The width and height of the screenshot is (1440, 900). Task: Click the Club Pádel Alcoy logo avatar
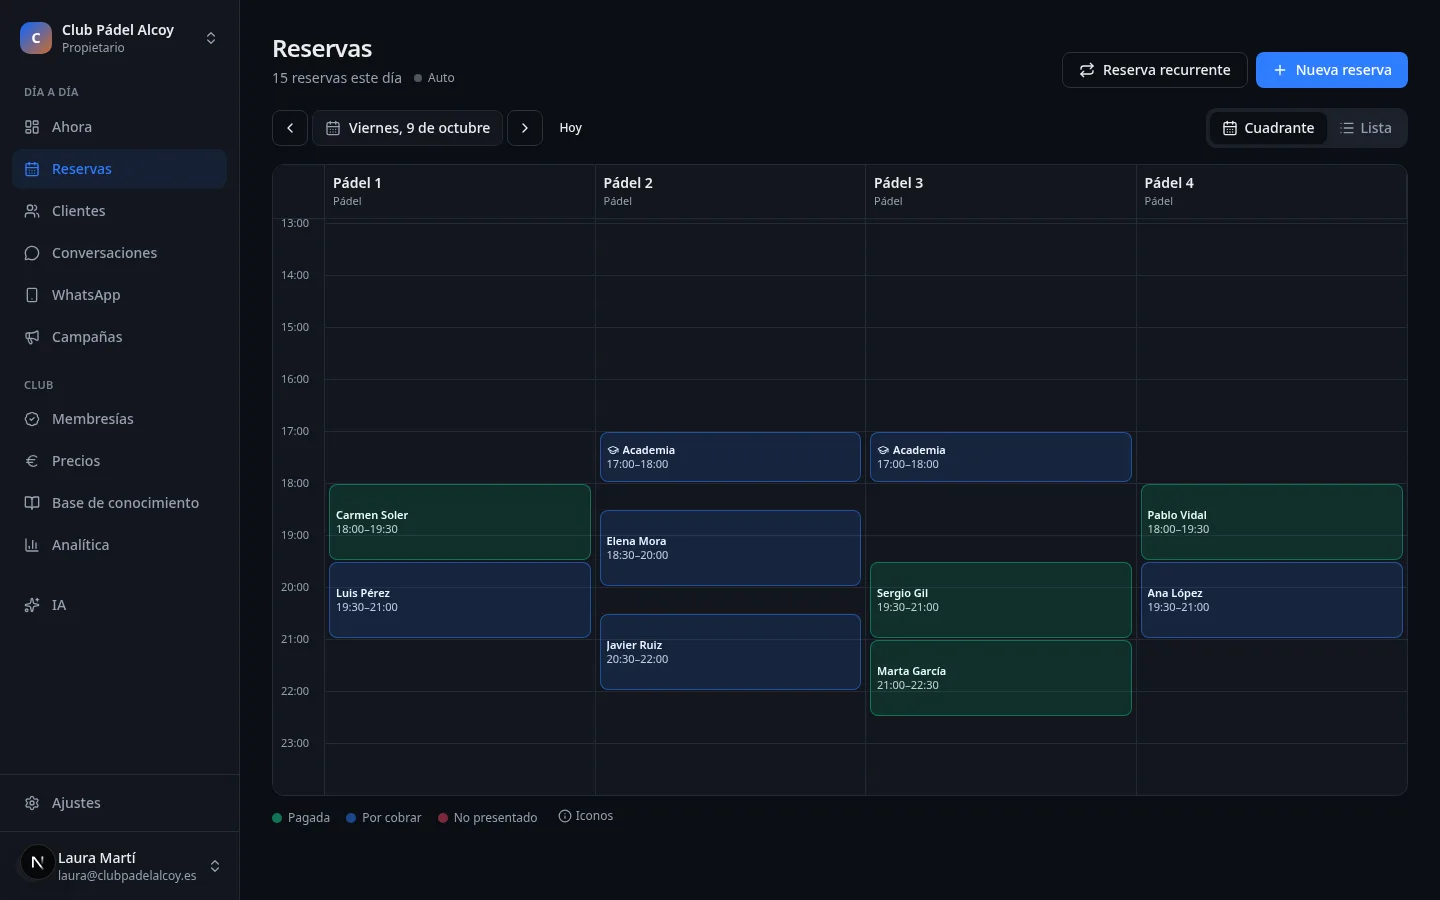(x=36, y=38)
